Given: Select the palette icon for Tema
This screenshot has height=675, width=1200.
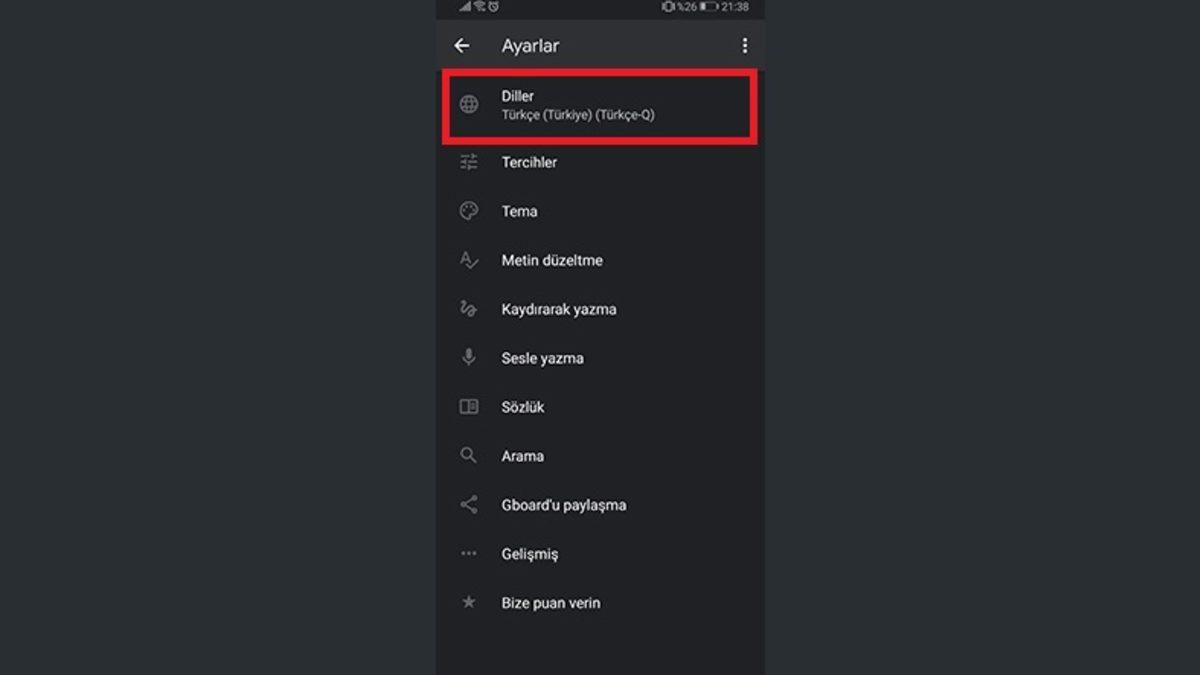Looking at the screenshot, I should pyautogui.click(x=469, y=211).
